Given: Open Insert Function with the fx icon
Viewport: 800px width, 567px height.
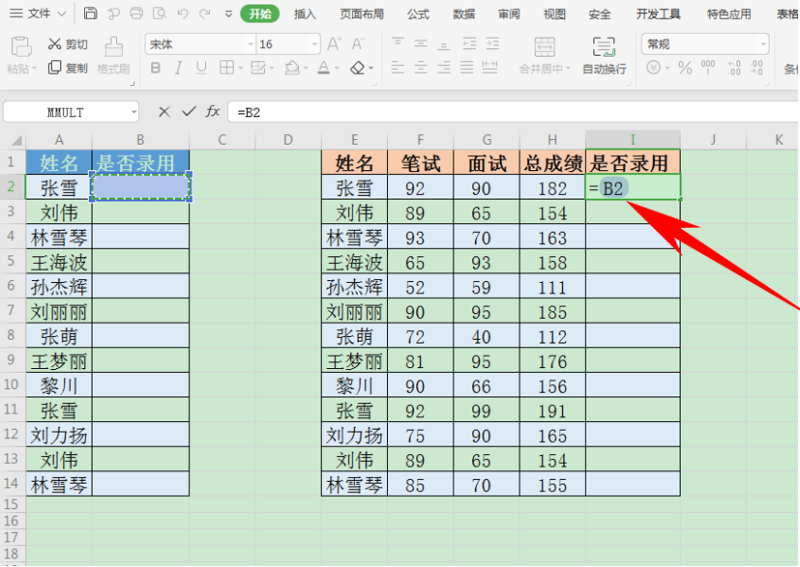Looking at the screenshot, I should coord(213,112).
